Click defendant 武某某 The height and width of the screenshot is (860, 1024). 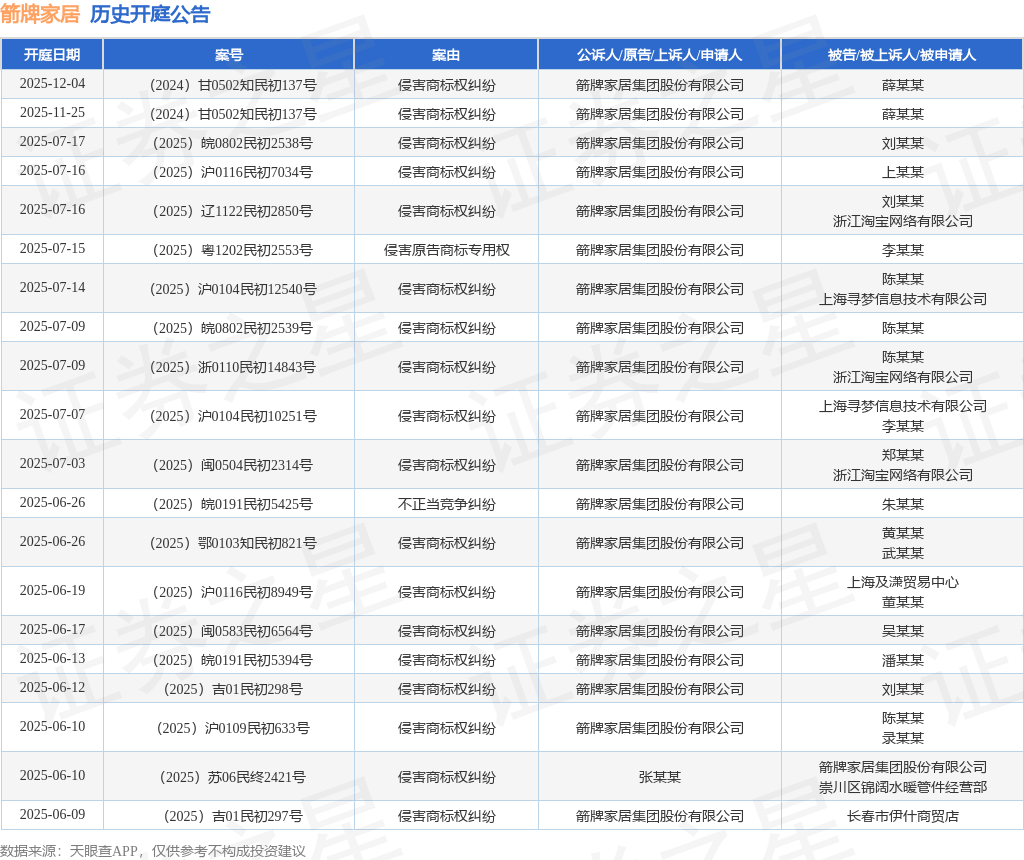pyautogui.click(x=903, y=553)
